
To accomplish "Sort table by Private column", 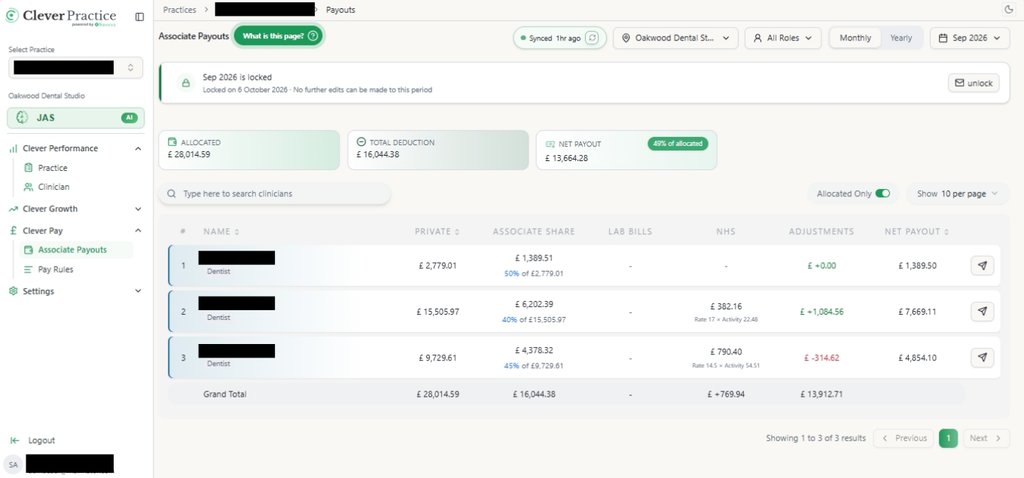I will click(437, 231).
